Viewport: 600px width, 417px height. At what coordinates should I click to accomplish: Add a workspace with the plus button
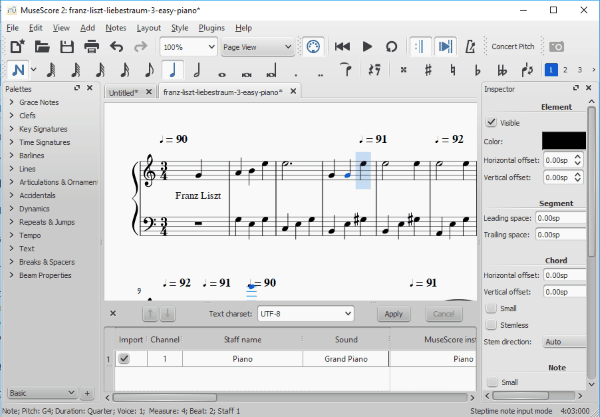click(87, 393)
